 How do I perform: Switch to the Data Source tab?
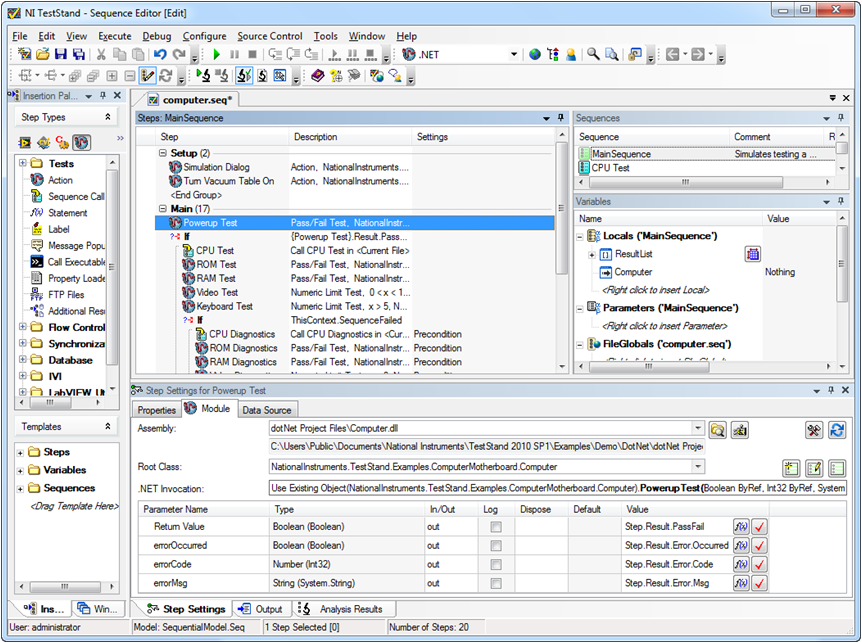(267, 410)
